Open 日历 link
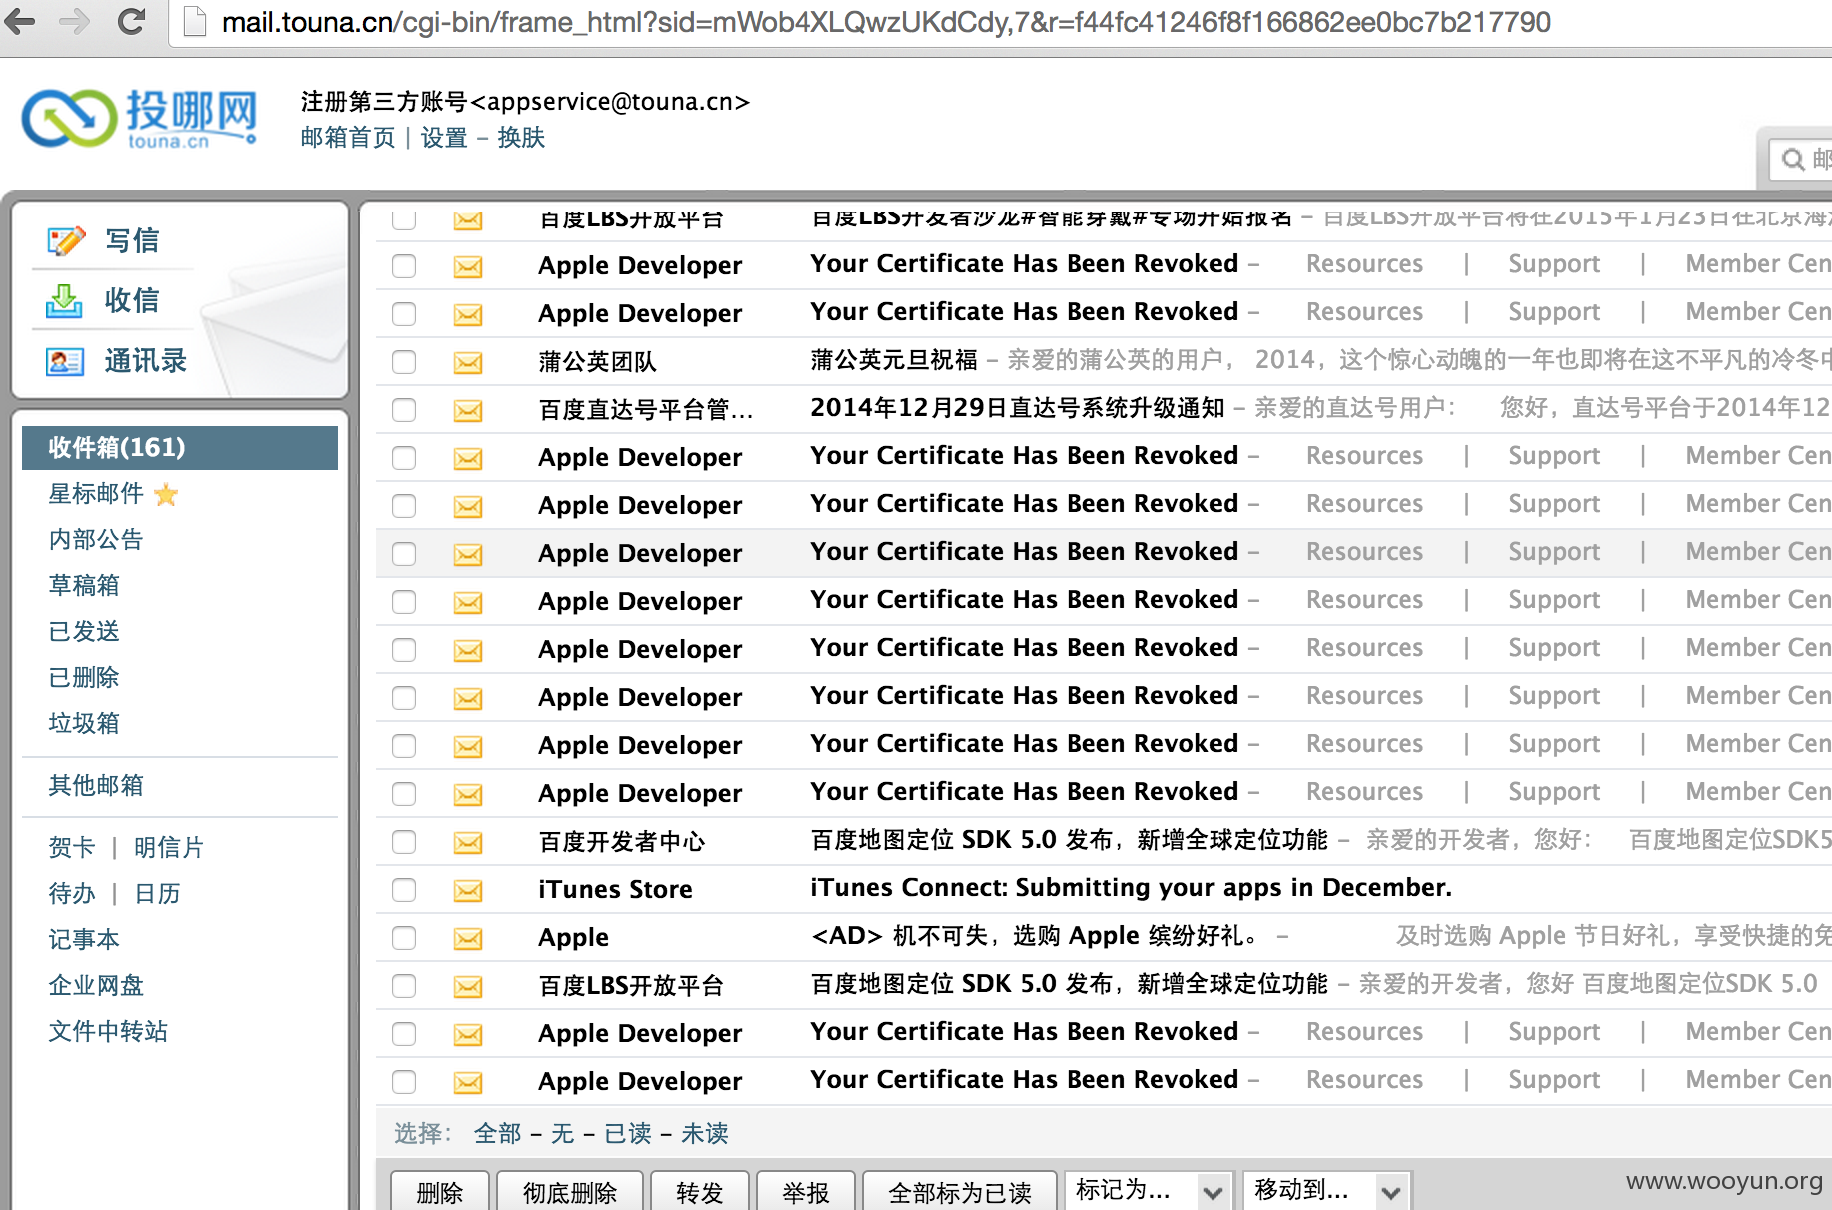 tap(157, 893)
